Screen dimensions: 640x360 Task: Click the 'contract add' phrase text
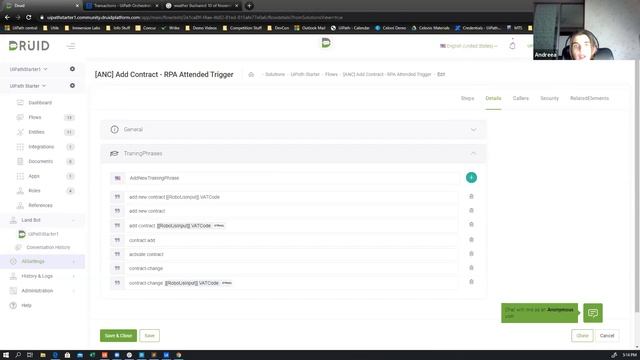142,240
